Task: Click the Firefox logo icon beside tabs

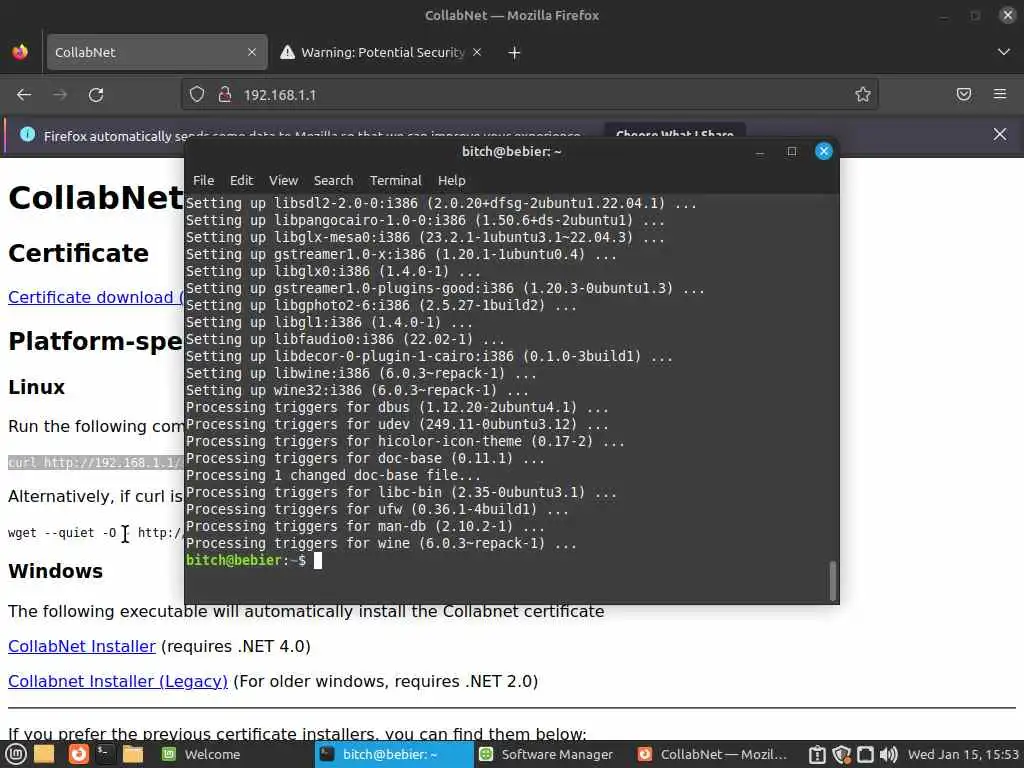Action: (x=20, y=52)
